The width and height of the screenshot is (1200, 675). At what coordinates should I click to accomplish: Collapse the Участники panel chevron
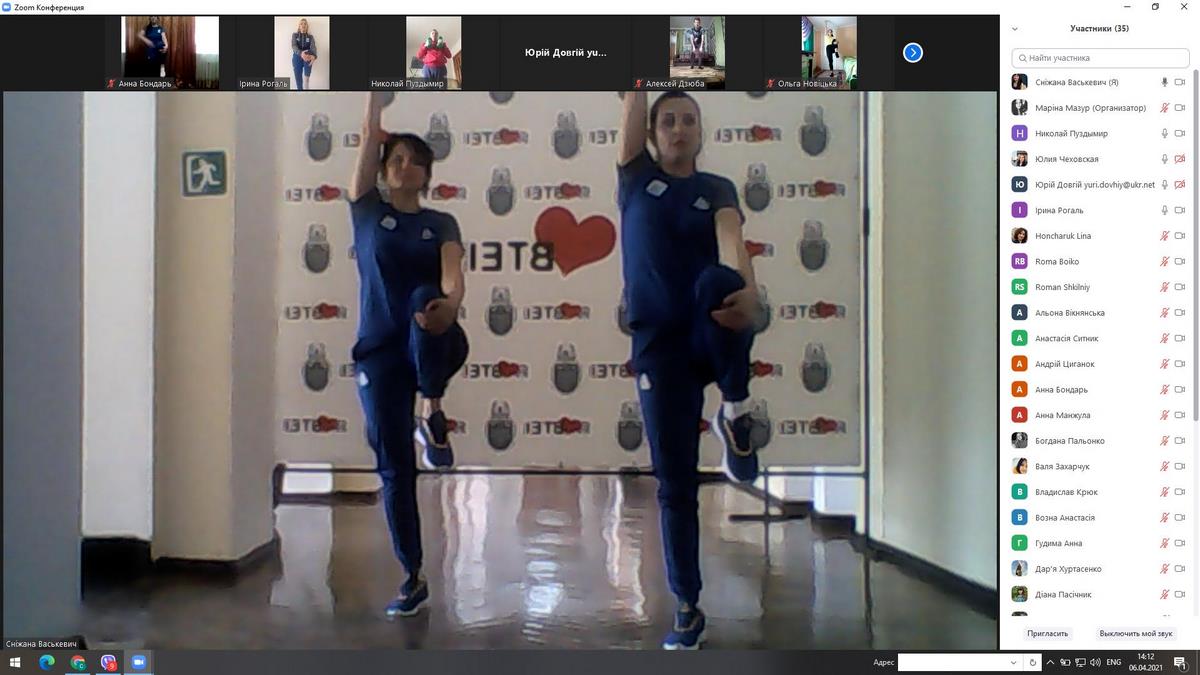pyautogui.click(x=1016, y=29)
